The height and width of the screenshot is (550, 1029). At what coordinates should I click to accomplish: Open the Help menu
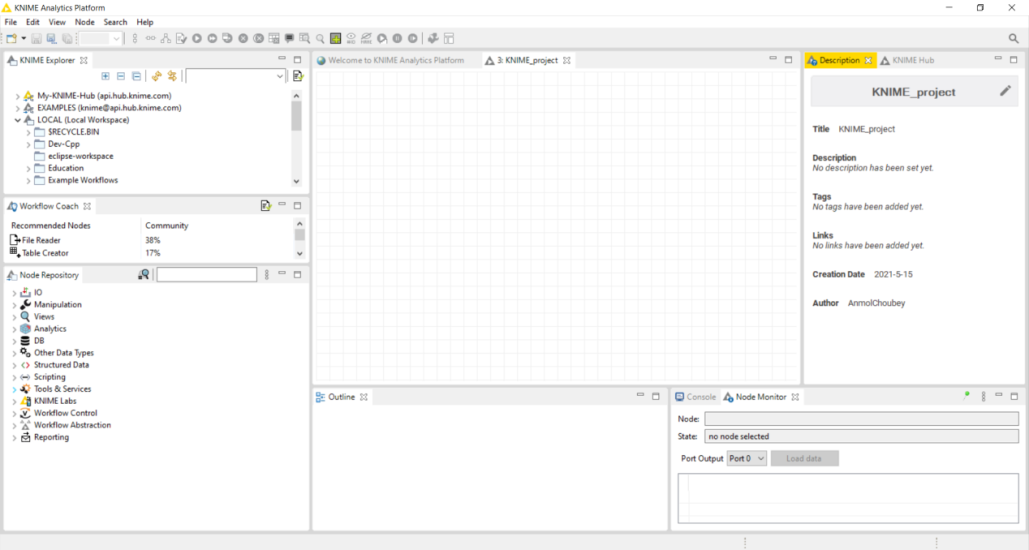pos(144,22)
